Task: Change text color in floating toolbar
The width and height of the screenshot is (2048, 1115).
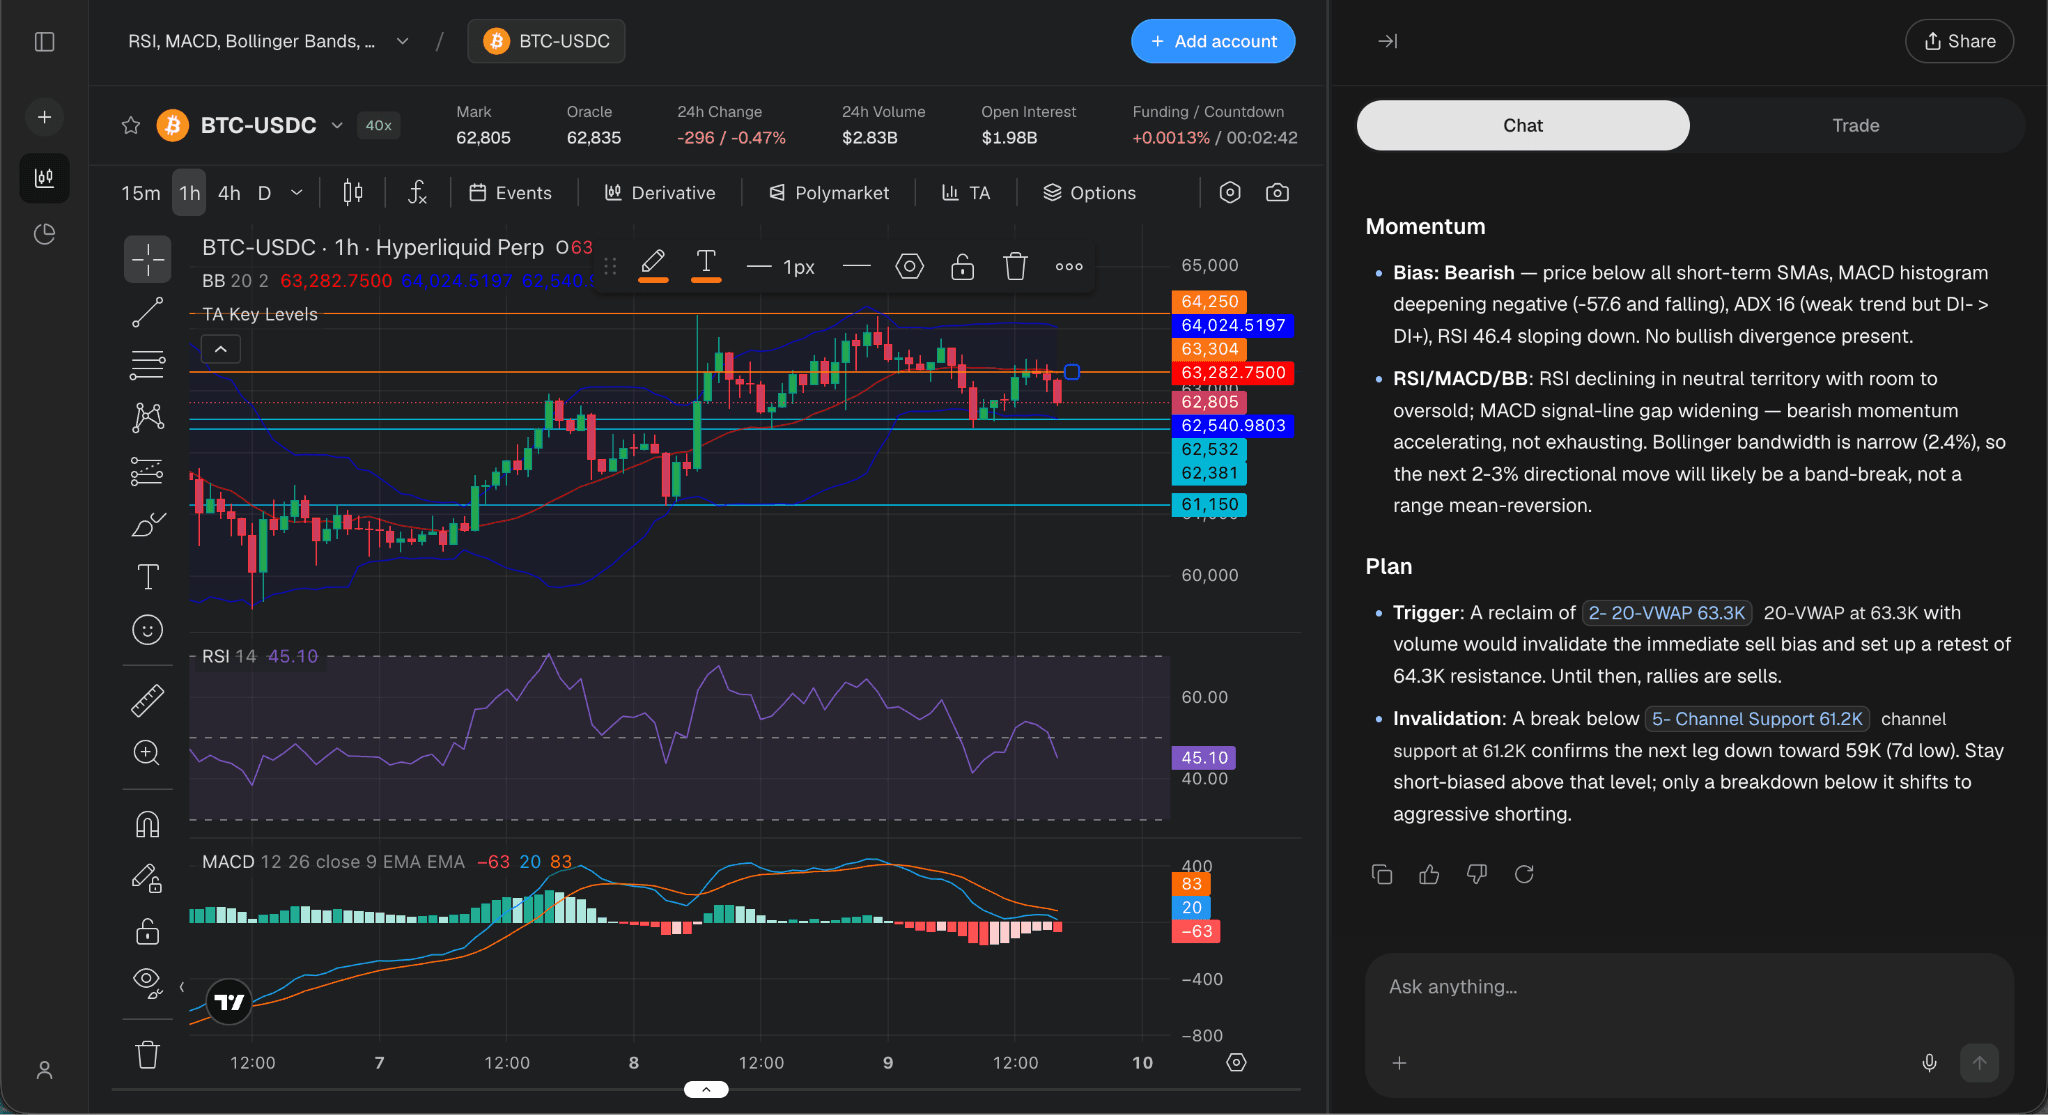Action: pos(706,266)
